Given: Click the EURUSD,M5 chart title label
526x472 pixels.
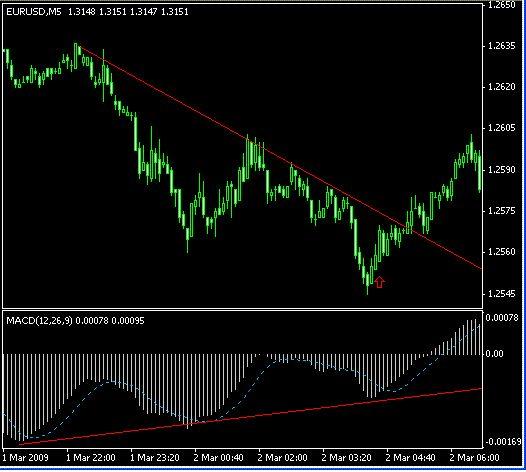Looking at the screenshot, I should click(x=34, y=12).
